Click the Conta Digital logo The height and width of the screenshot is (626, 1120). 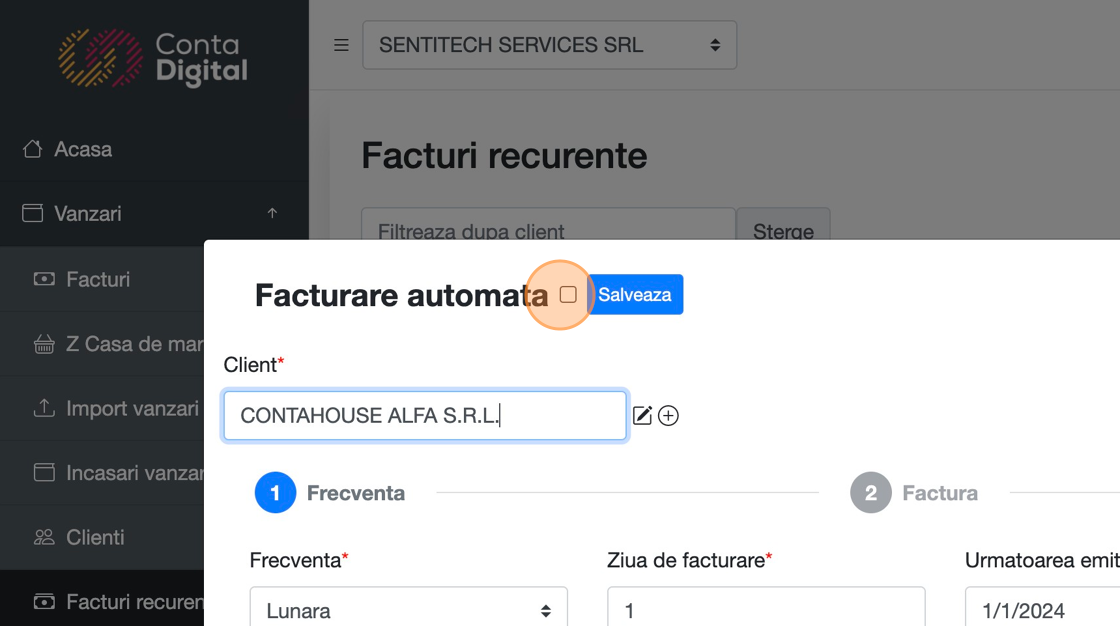tap(153, 58)
